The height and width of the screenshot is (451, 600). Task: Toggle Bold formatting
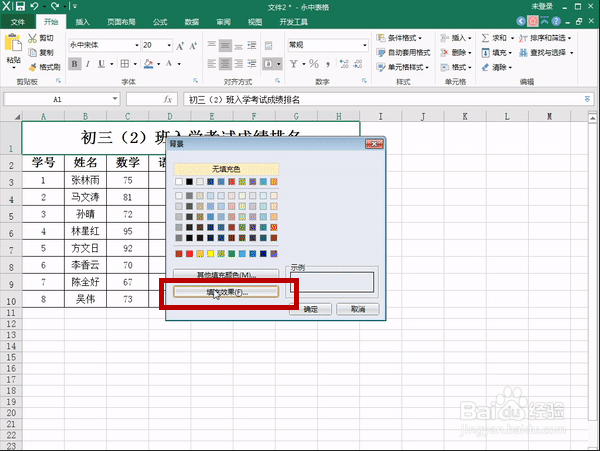coord(75,64)
